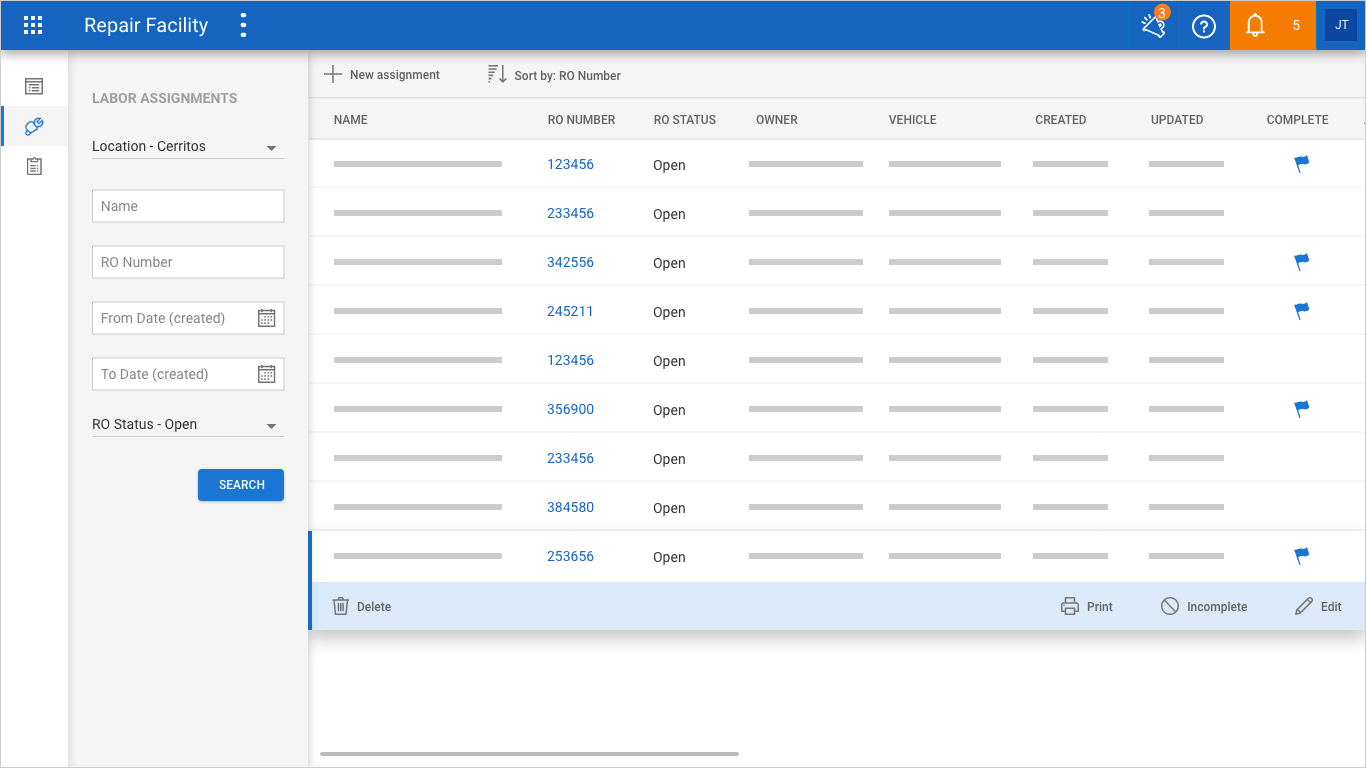Choose Incomplete in the row action bar
The width and height of the screenshot is (1366, 768).
[x=1204, y=607]
